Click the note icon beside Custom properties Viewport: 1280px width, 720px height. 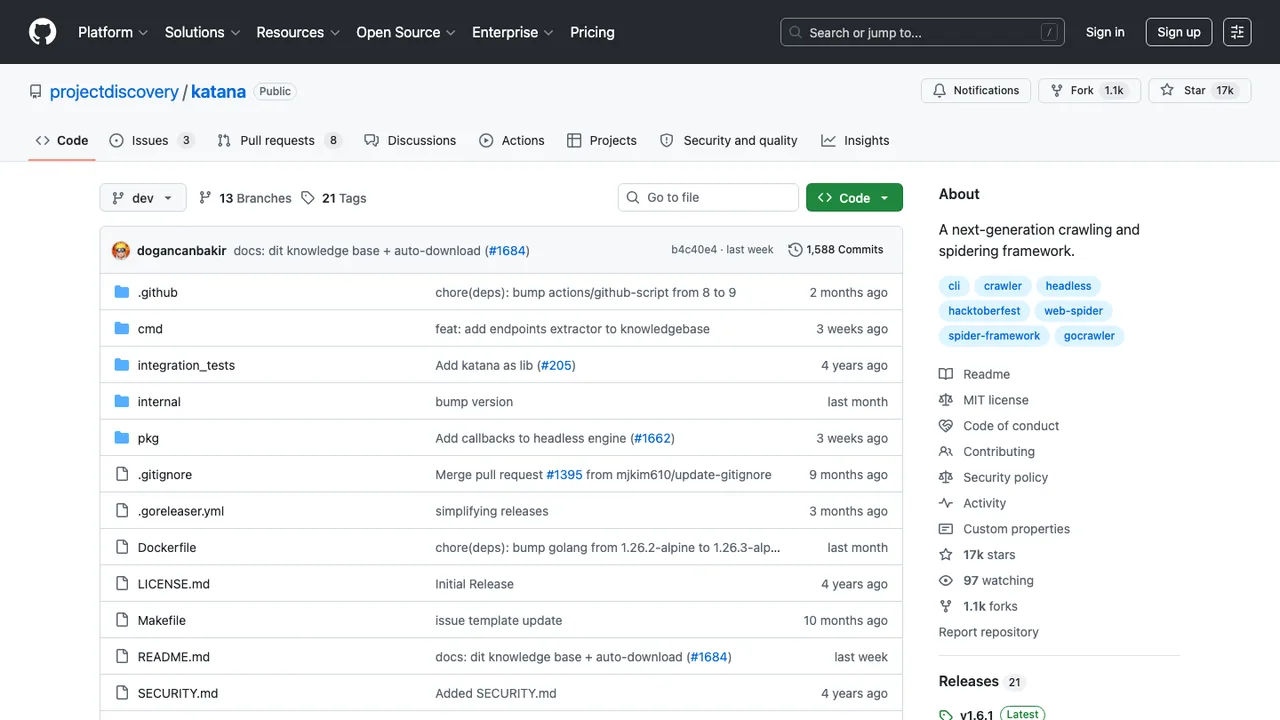point(946,529)
